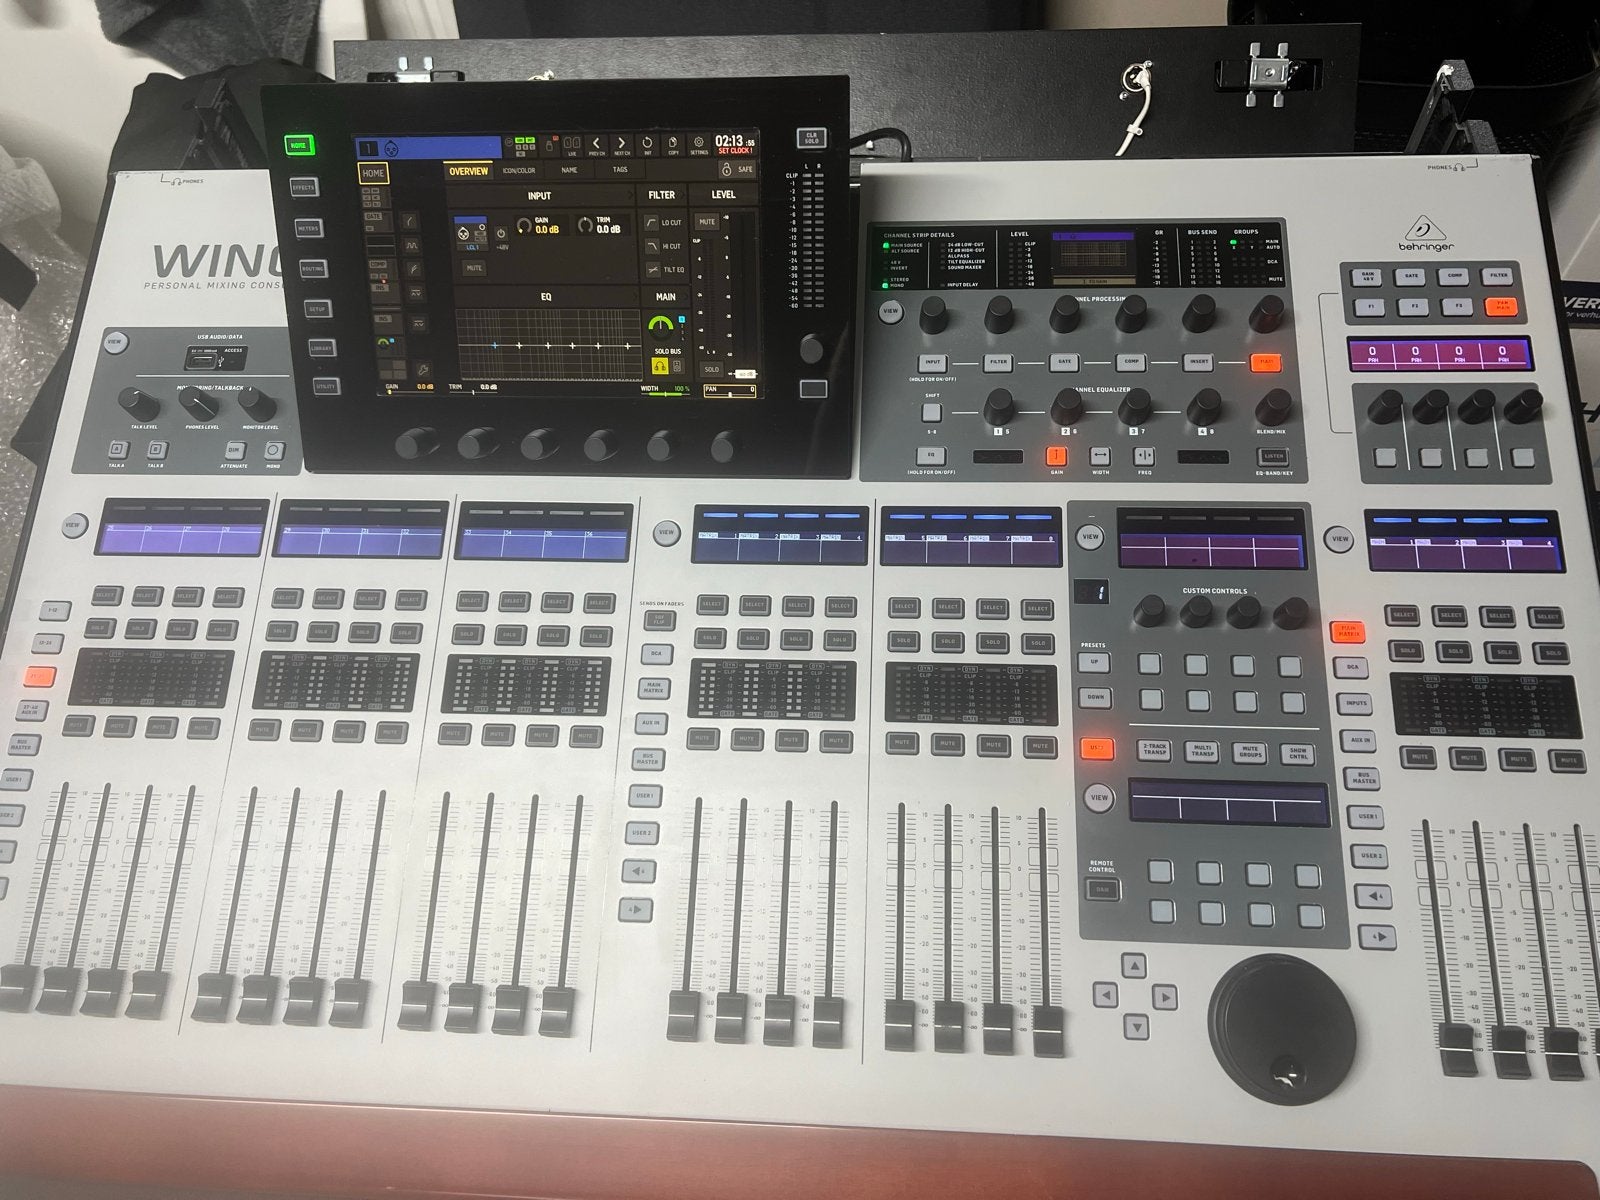The height and width of the screenshot is (1200, 1600).
Task: Tap the 48V phantom power icon
Action: coord(502,233)
